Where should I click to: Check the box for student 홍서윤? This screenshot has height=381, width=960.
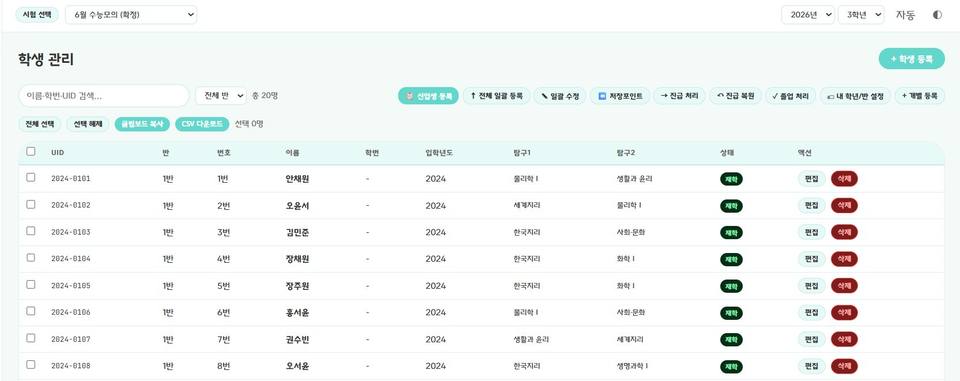[x=31, y=311]
